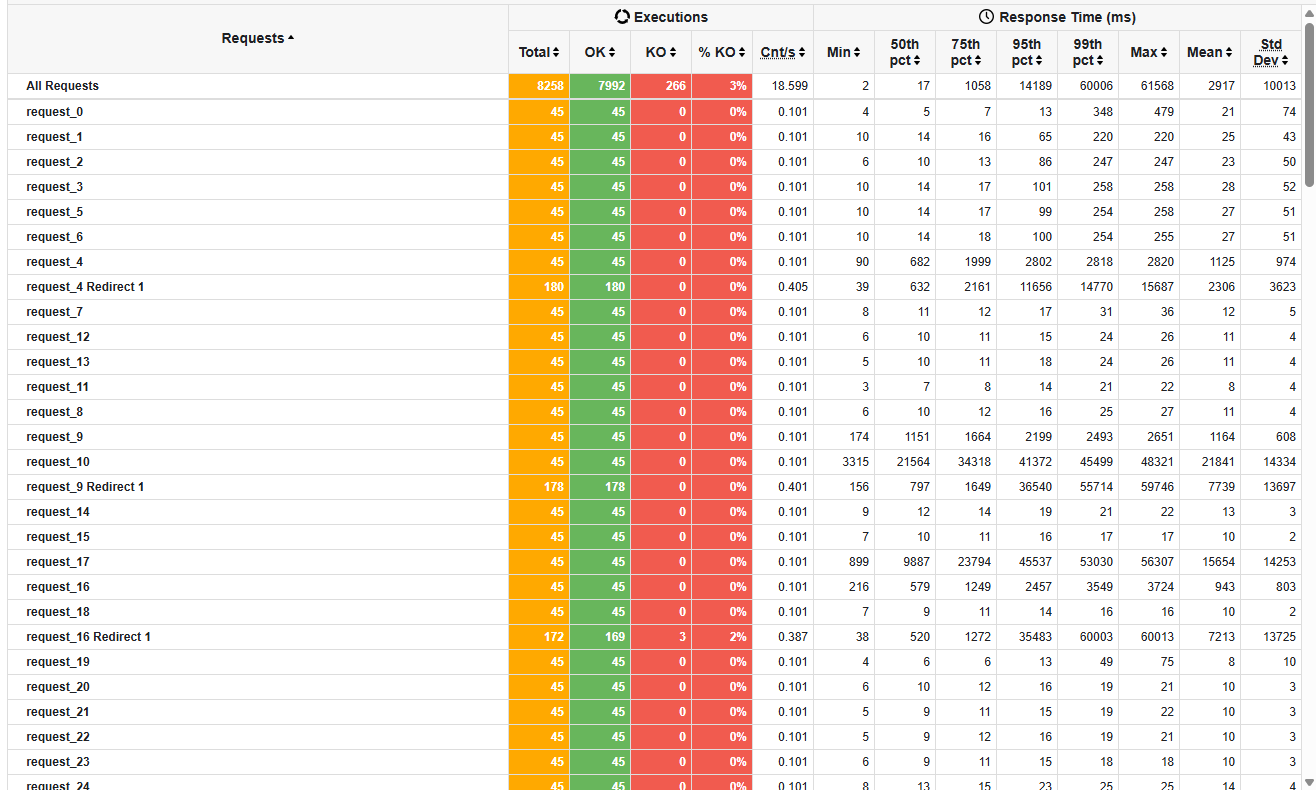Select the request_22 row label
This screenshot has width=1316, height=797.
(58, 737)
